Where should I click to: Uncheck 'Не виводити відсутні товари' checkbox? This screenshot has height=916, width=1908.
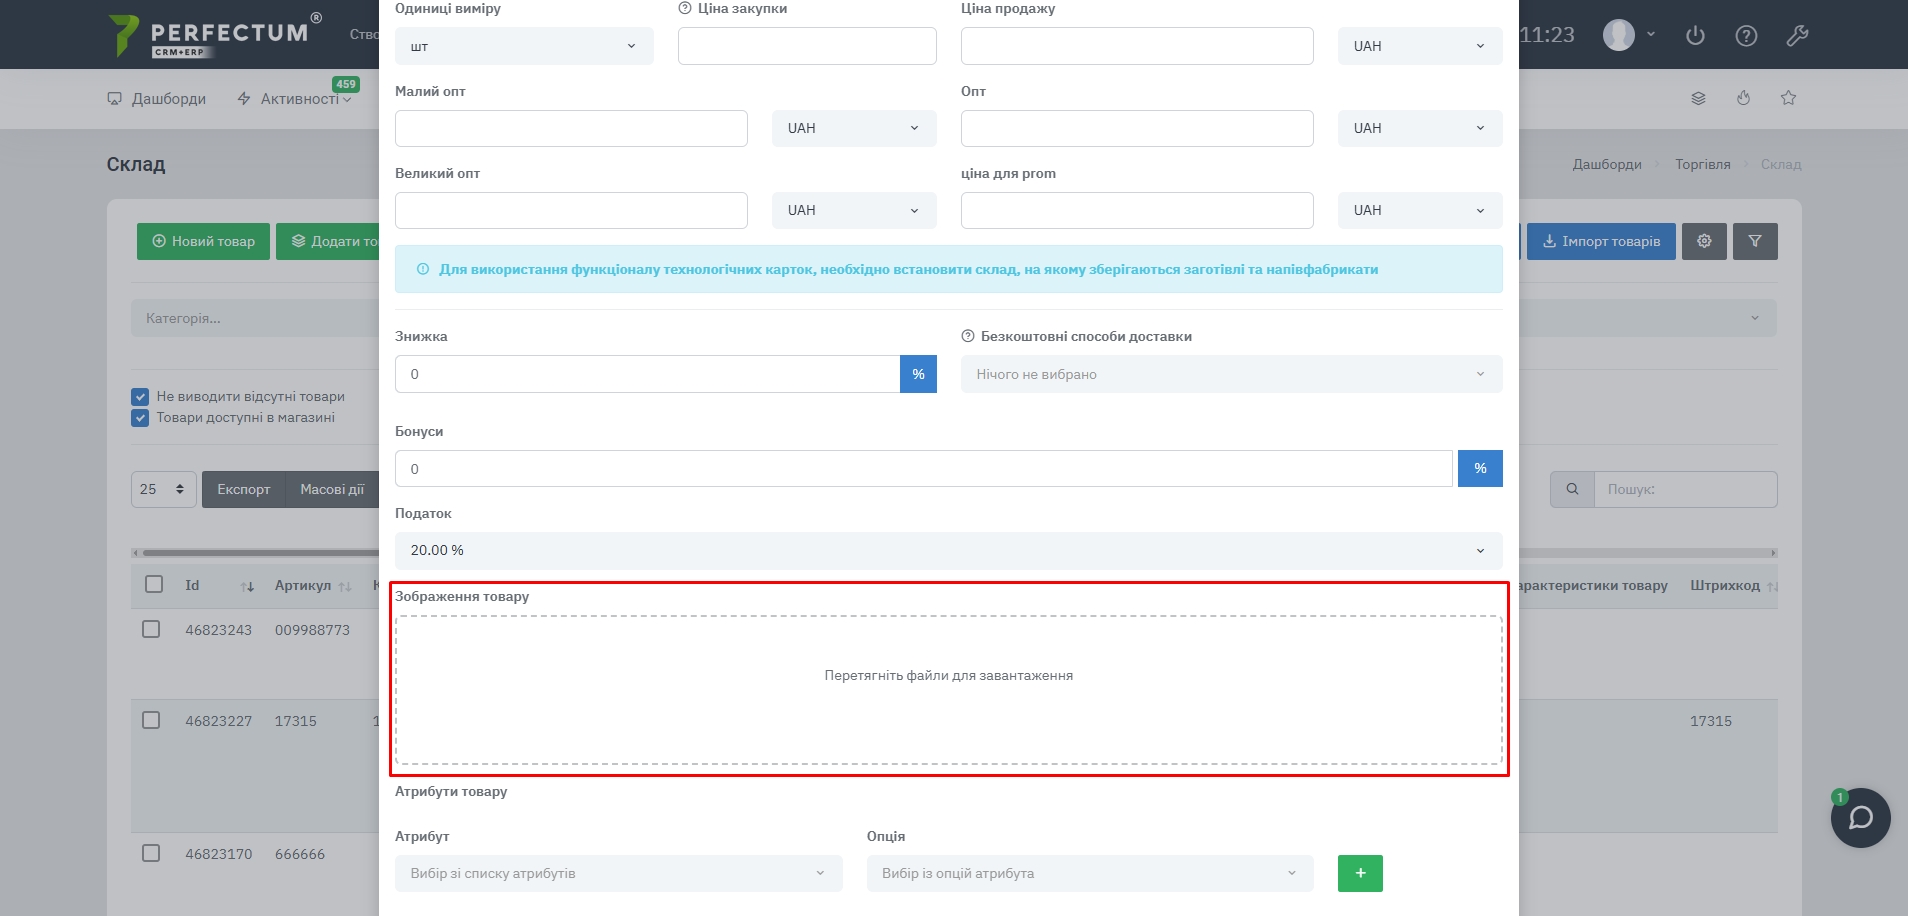click(140, 397)
